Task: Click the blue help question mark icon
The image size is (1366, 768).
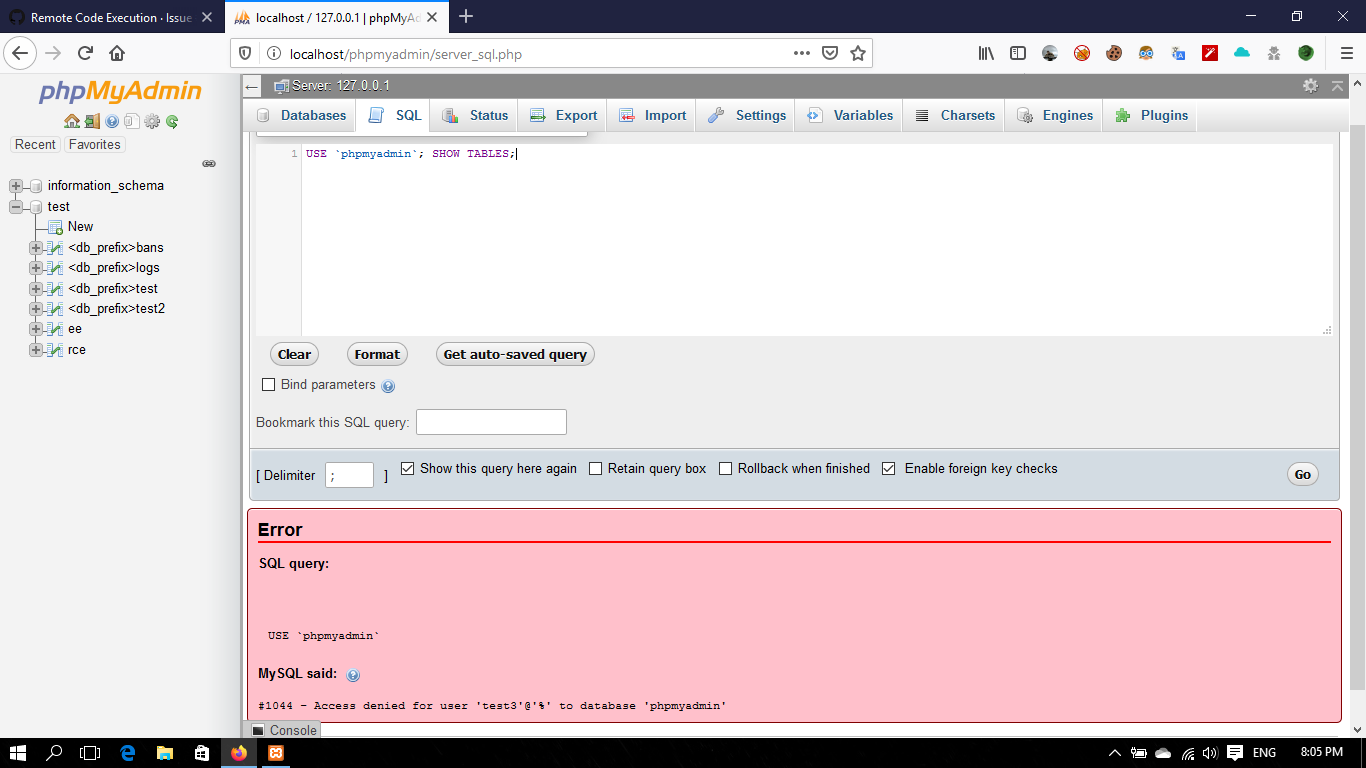Action: pos(112,121)
